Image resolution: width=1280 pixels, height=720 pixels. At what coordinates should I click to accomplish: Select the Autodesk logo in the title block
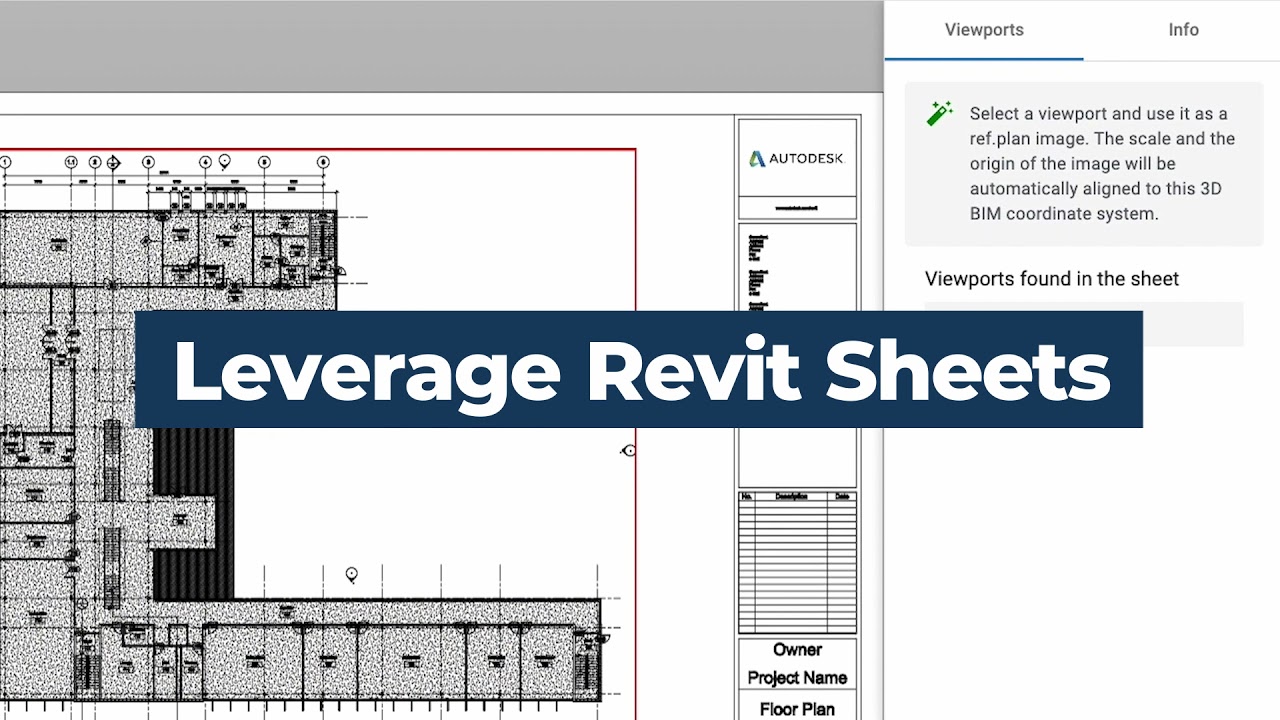[x=797, y=158]
